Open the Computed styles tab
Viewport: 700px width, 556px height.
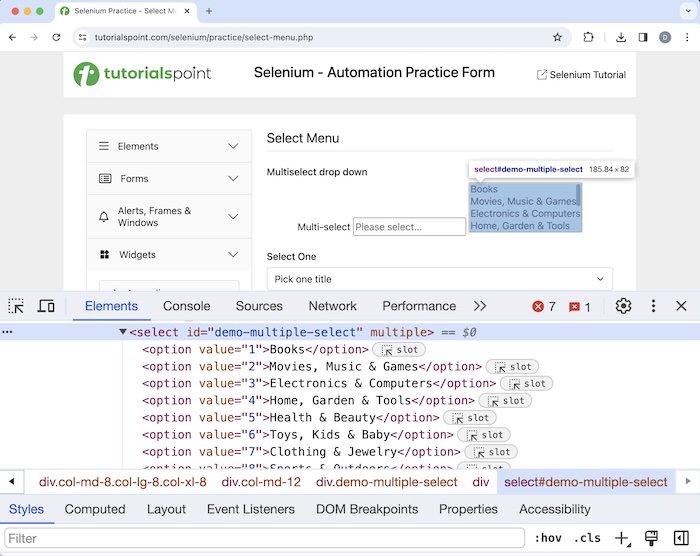click(95, 509)
